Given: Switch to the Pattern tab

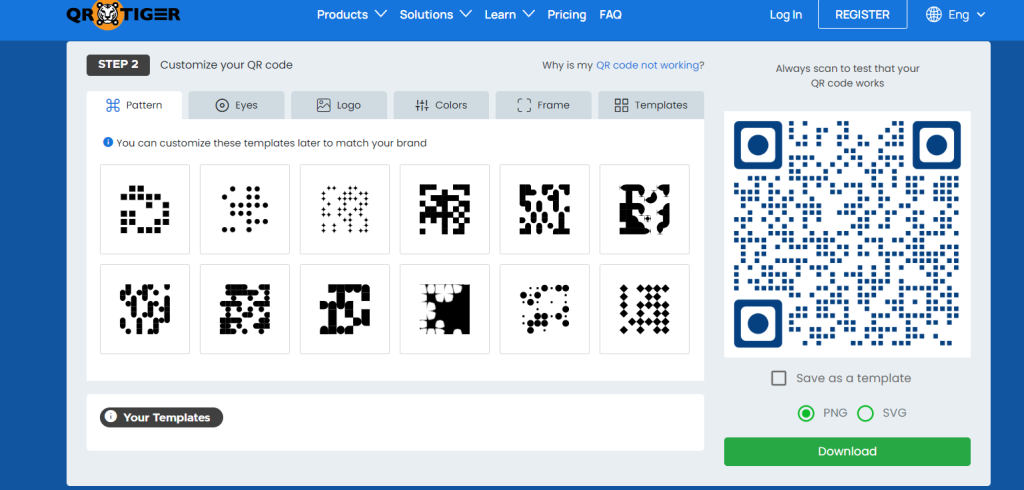Looking at the screenshot, I should 134,105.
